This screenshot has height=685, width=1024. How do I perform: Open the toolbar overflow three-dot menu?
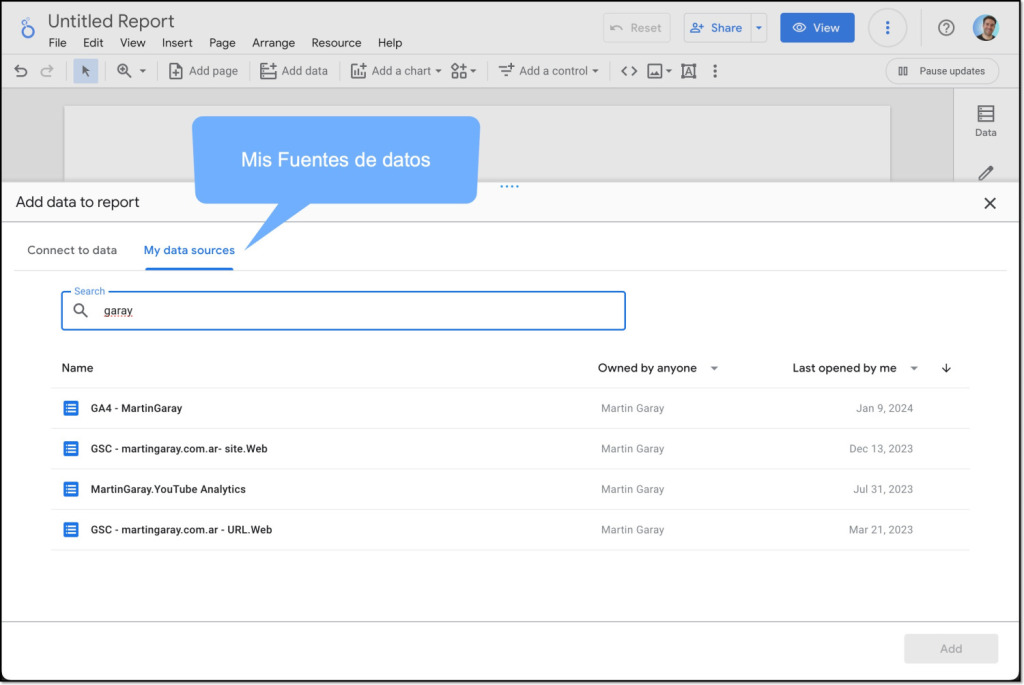pos(715,71)
